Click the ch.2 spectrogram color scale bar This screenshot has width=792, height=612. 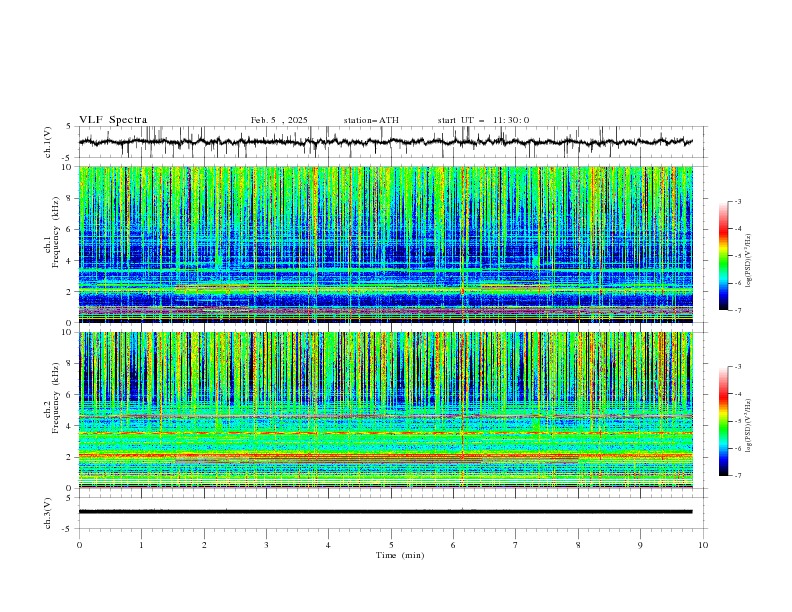[723, 421]
